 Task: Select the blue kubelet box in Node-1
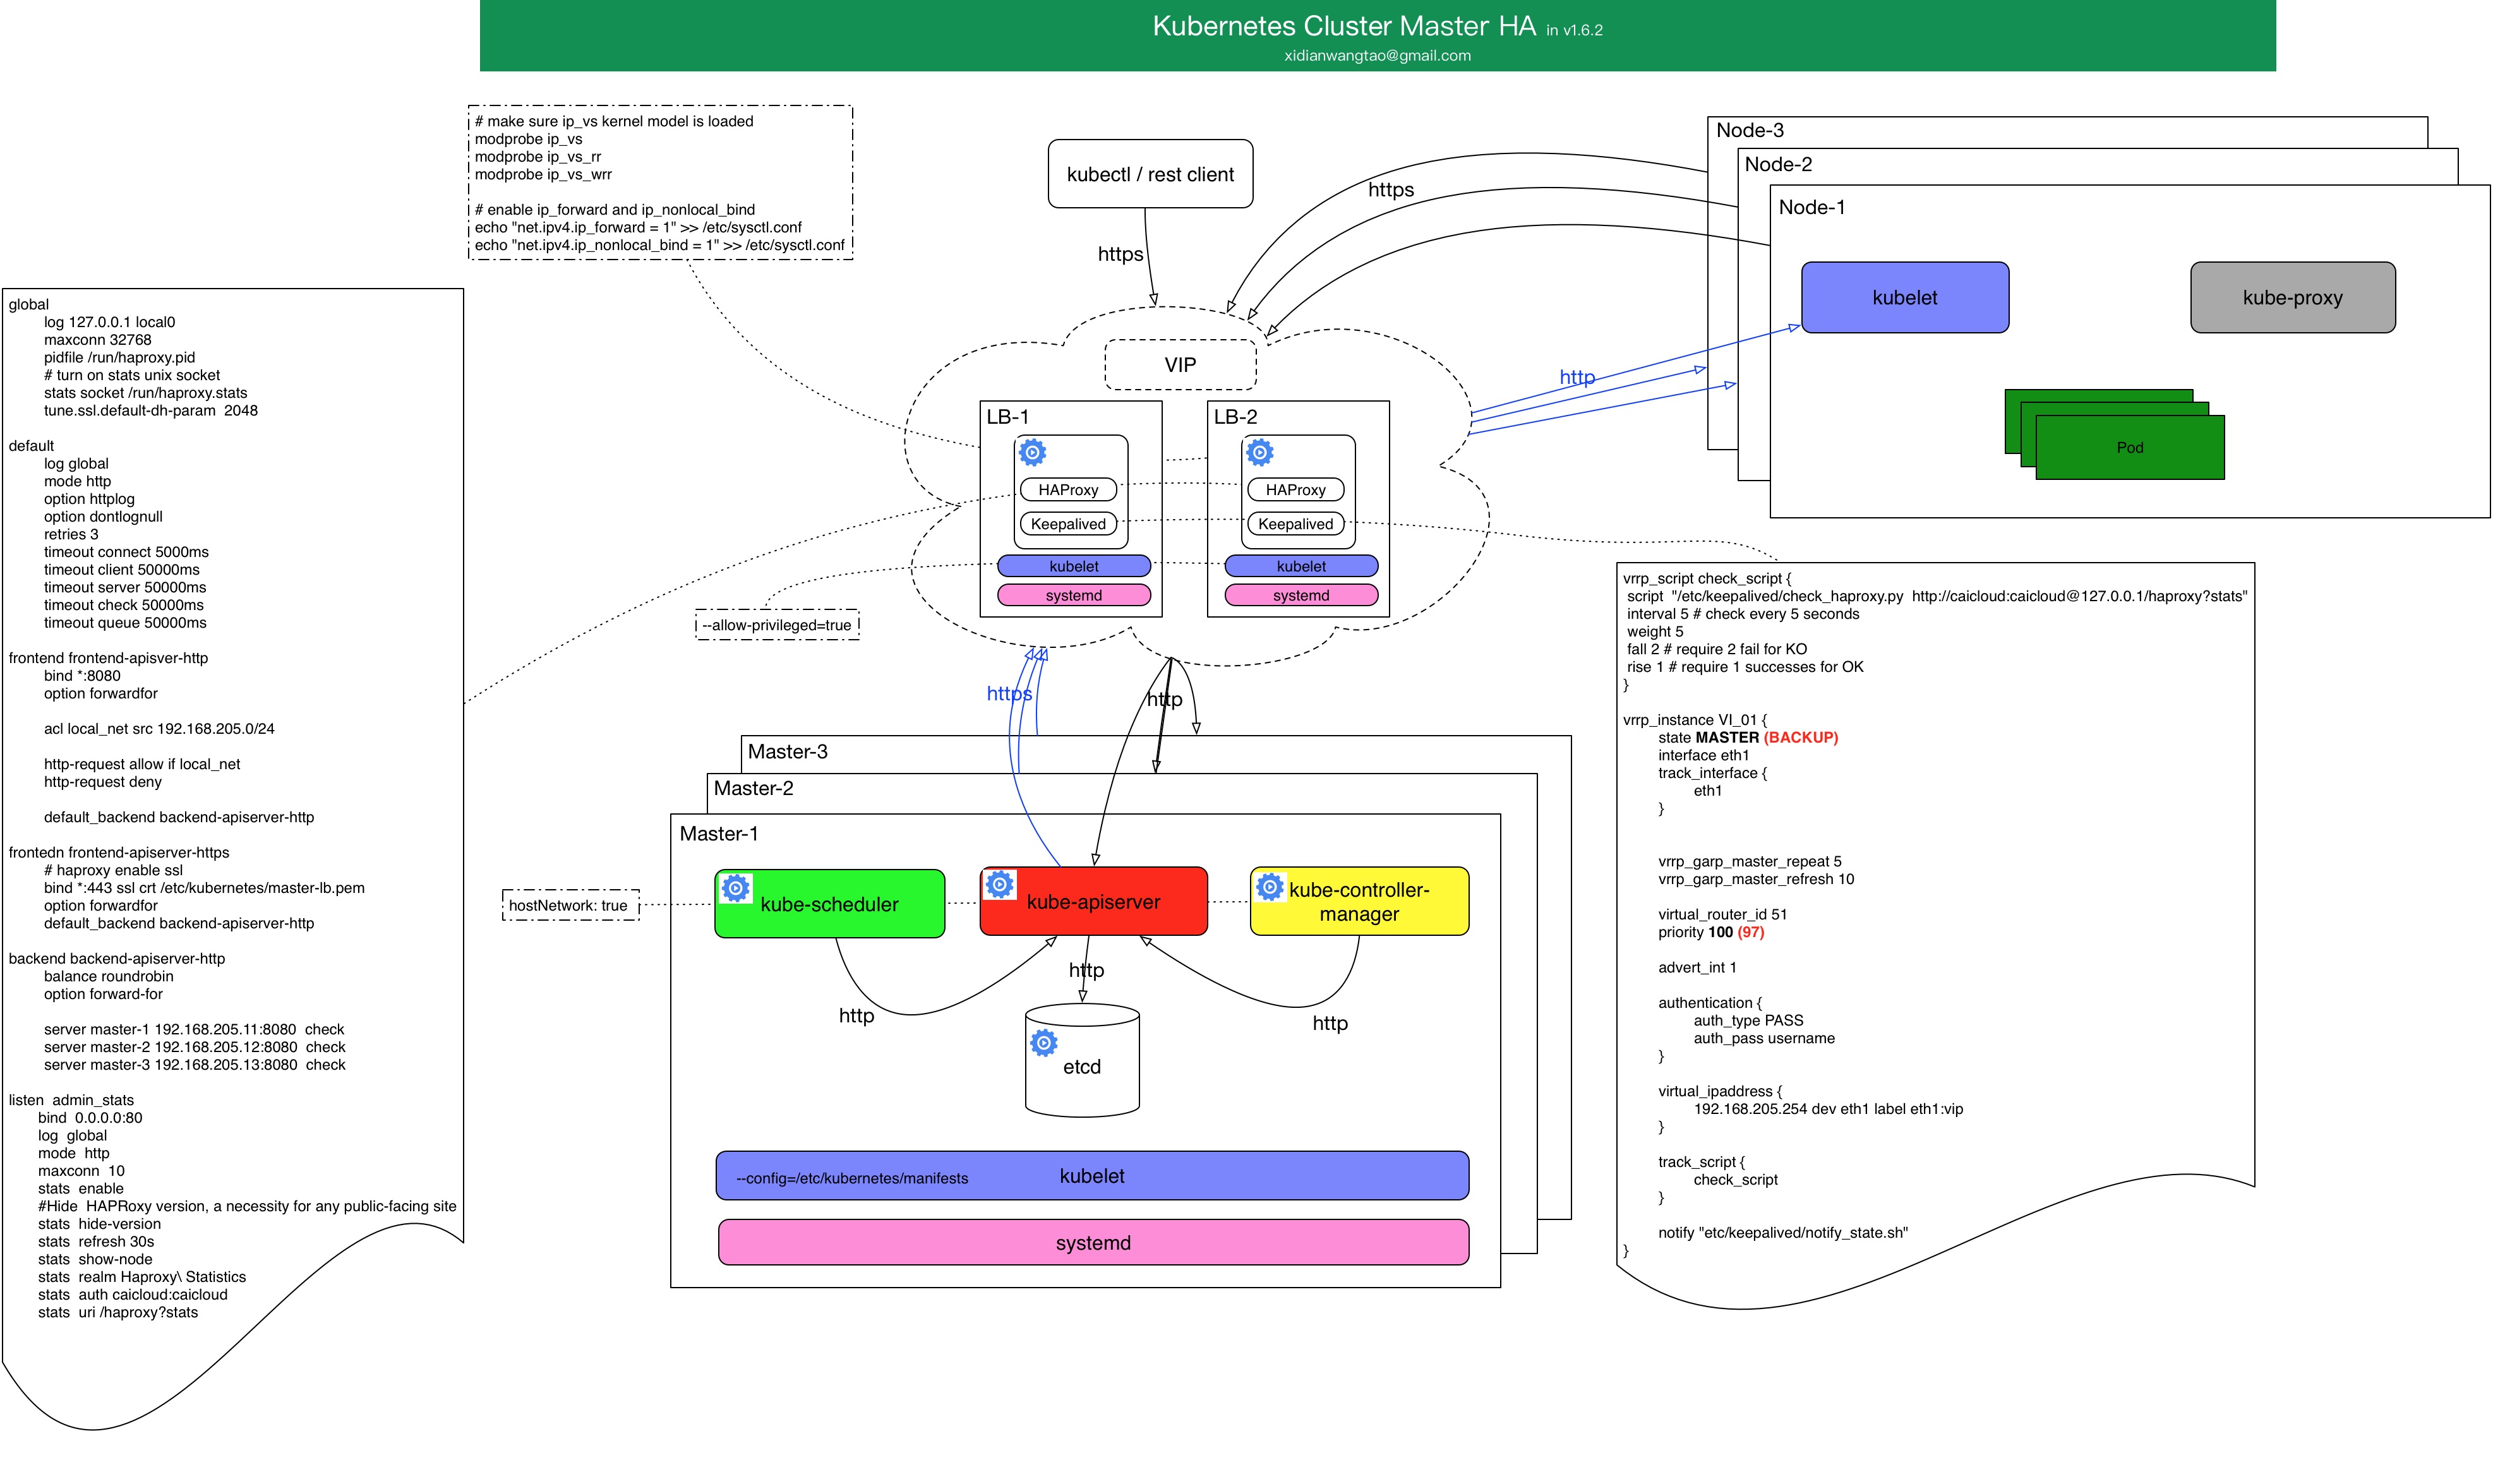click(x=1904, y=297)
